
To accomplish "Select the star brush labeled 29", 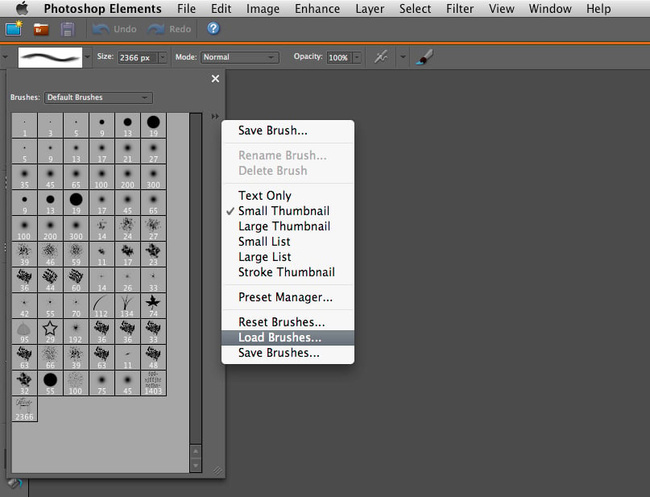I will [49, 329].
